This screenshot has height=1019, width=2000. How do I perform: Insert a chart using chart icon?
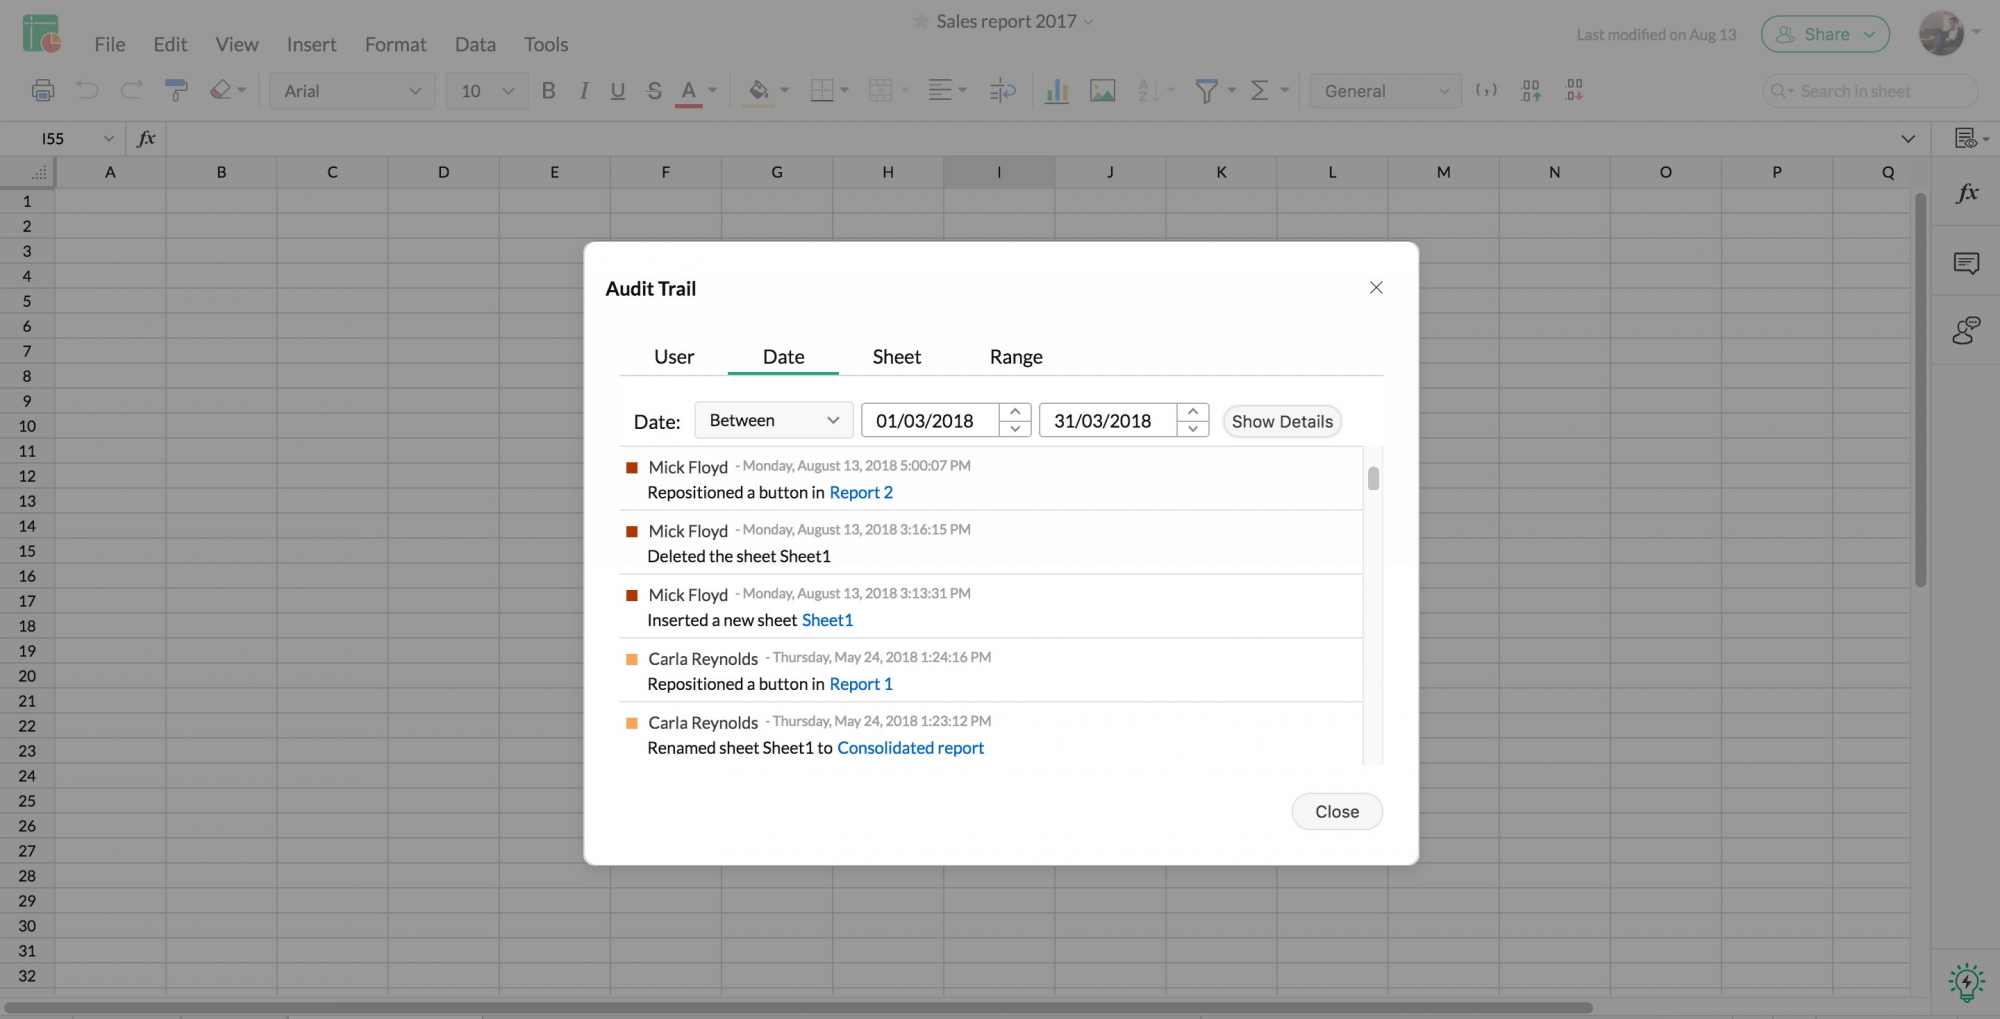[1056, 91]
